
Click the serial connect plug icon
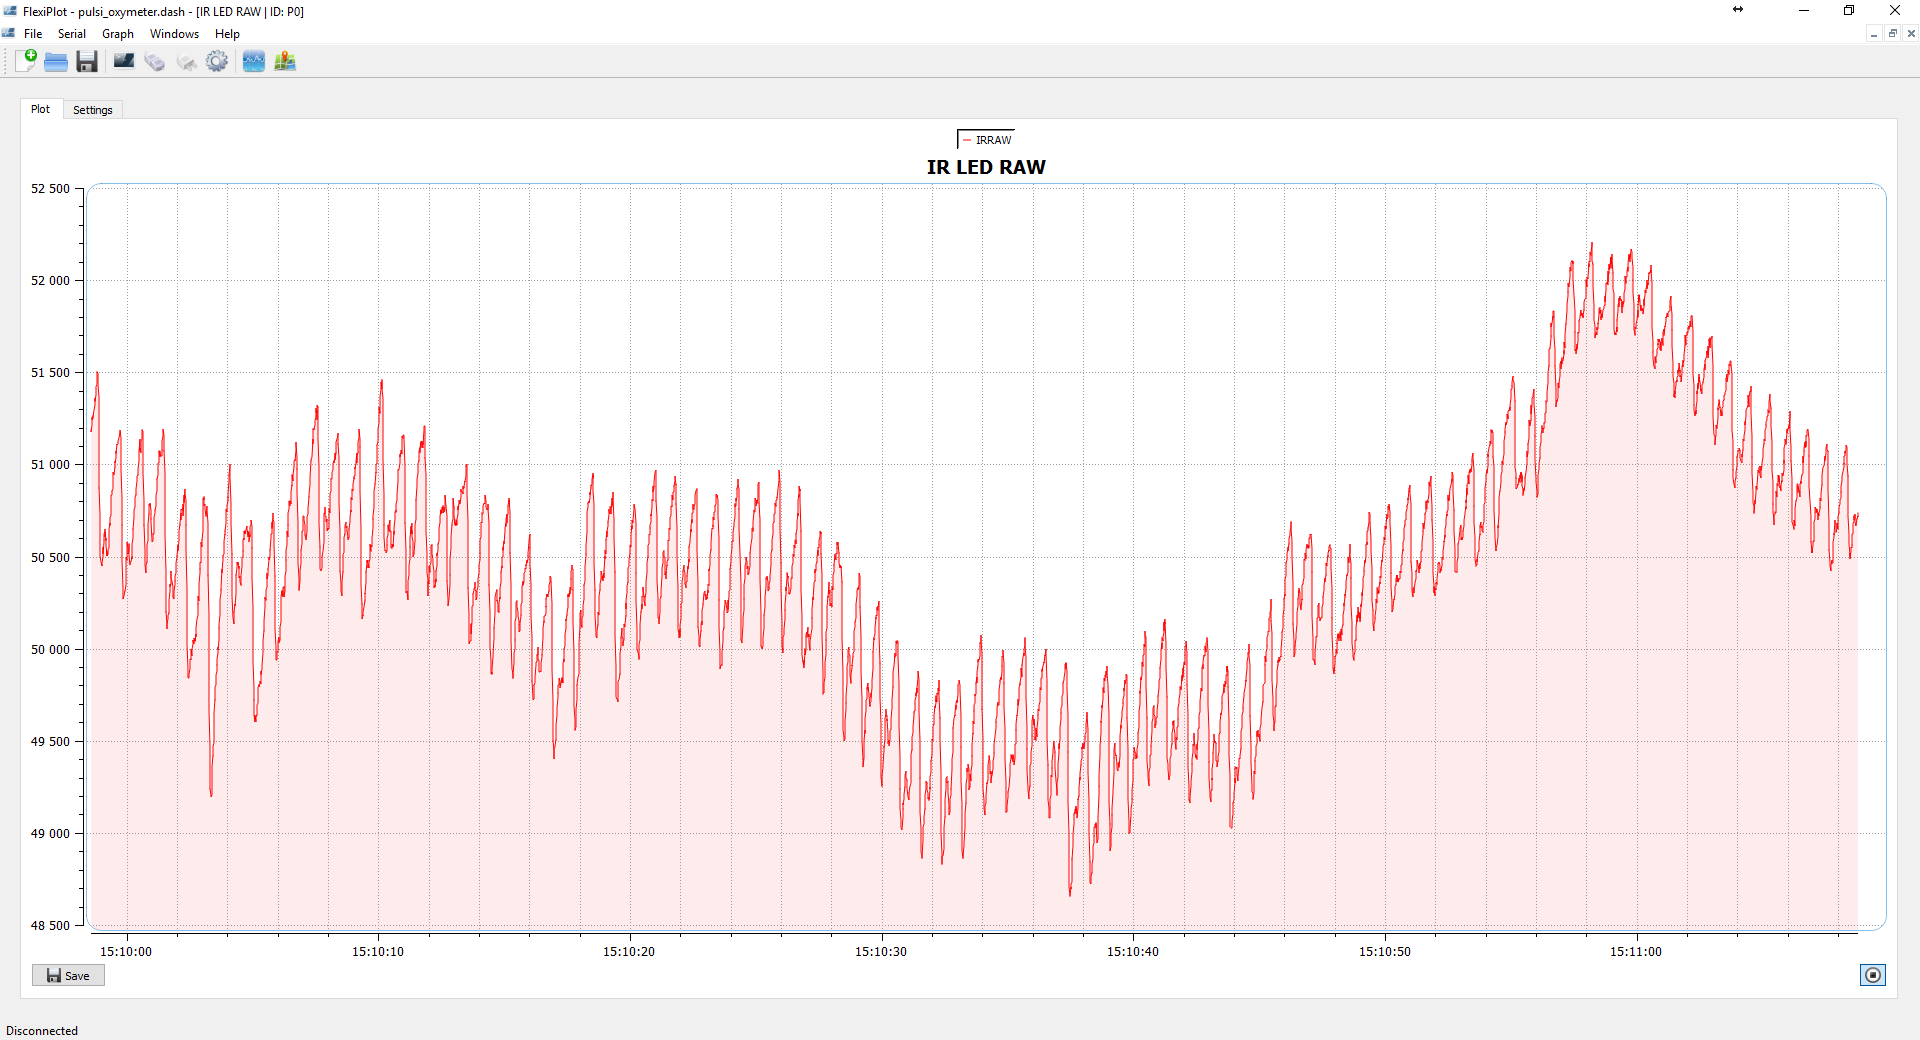coord(155,62)
